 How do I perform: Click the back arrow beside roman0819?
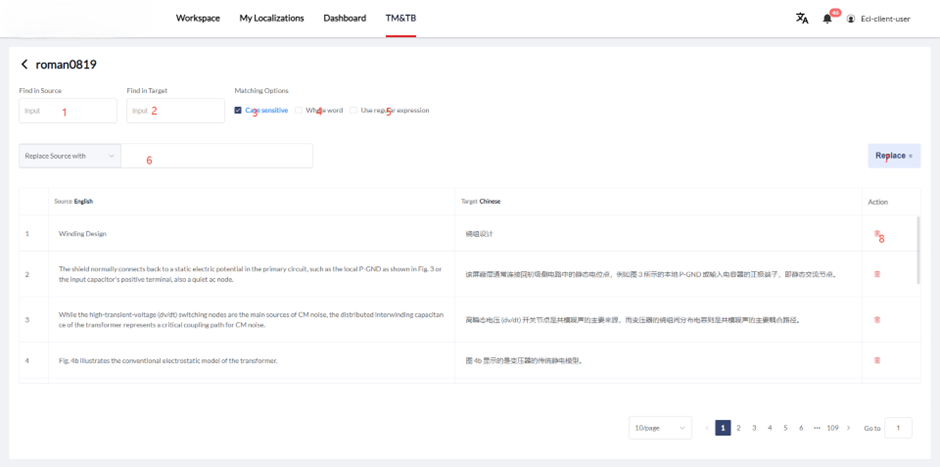25,65
